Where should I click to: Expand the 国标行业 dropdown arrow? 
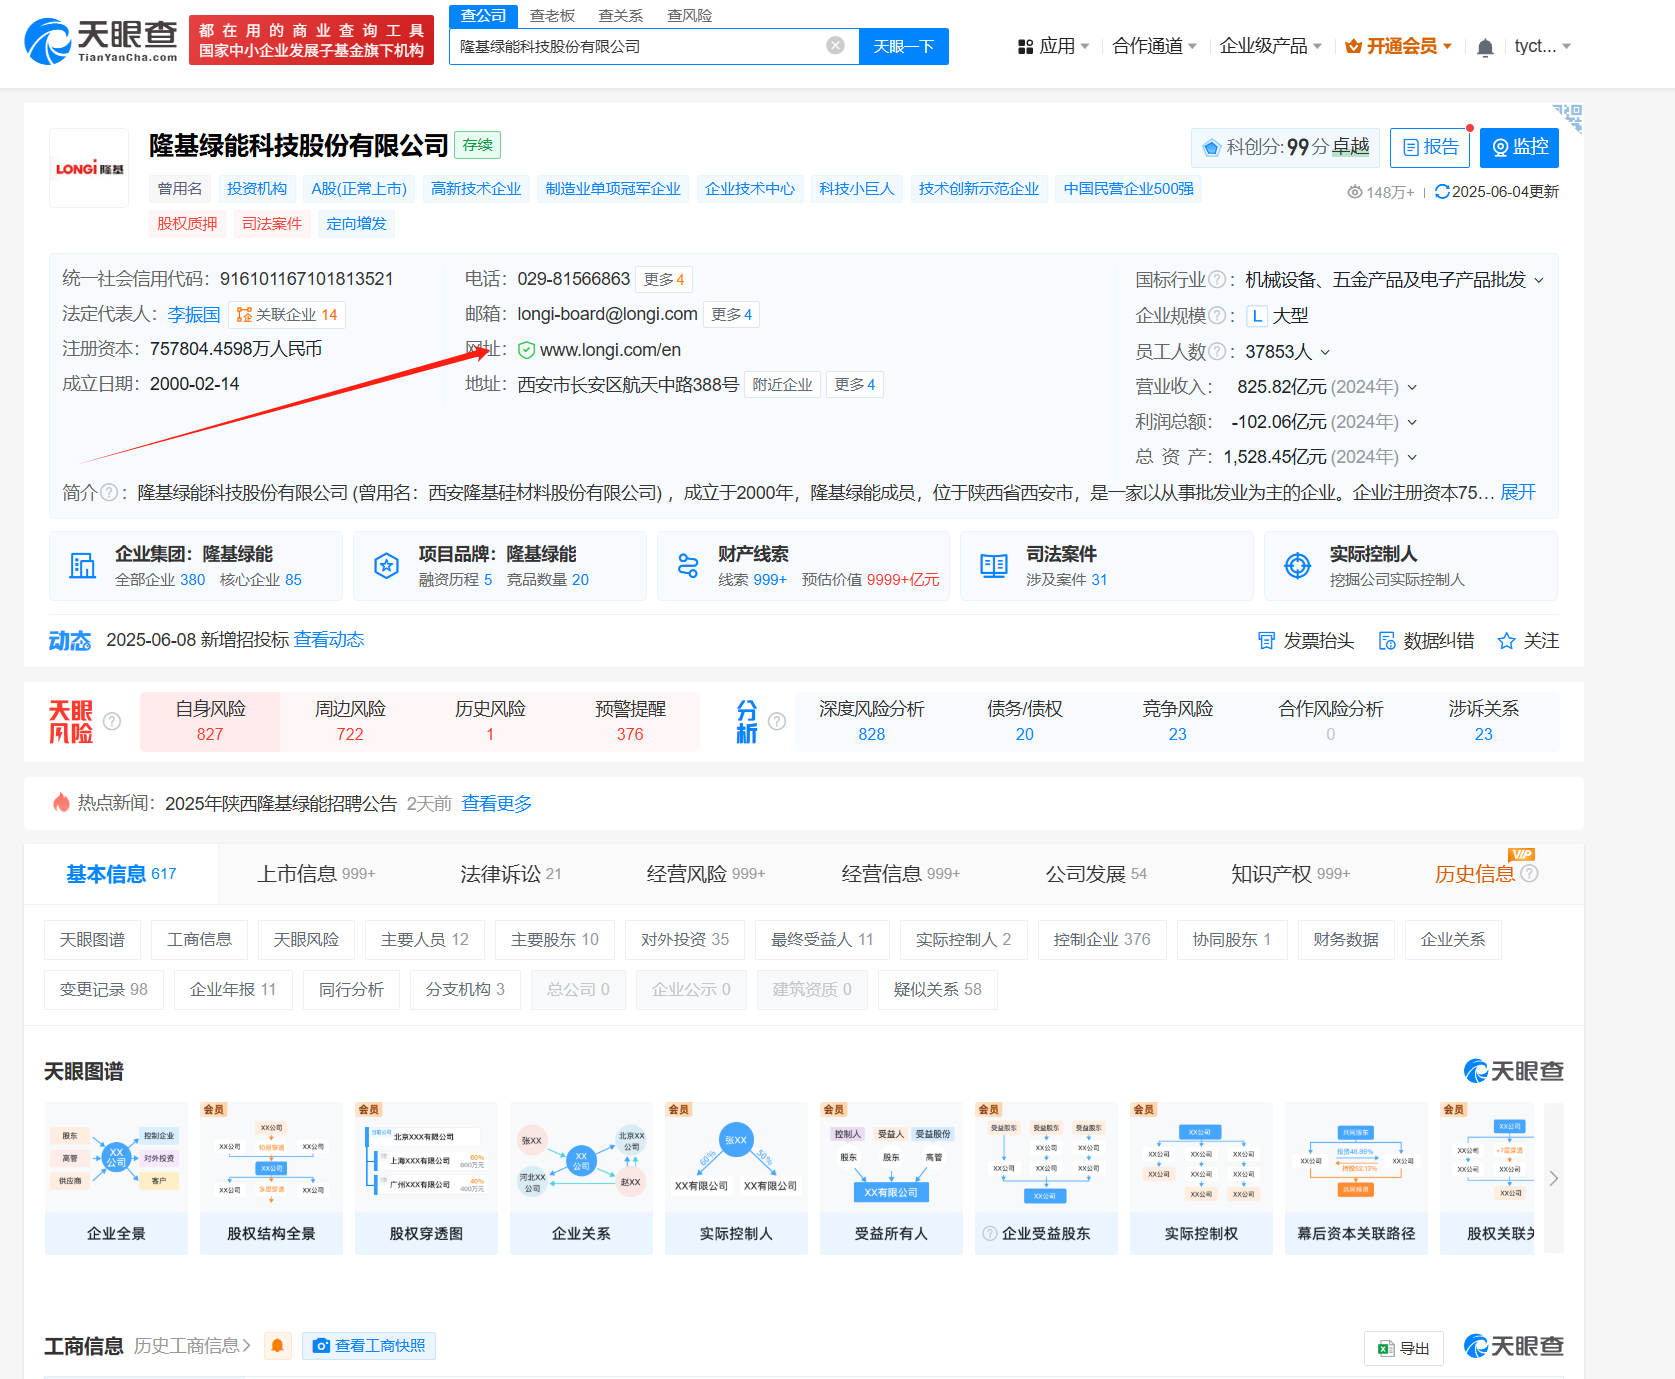[1538, 280]
